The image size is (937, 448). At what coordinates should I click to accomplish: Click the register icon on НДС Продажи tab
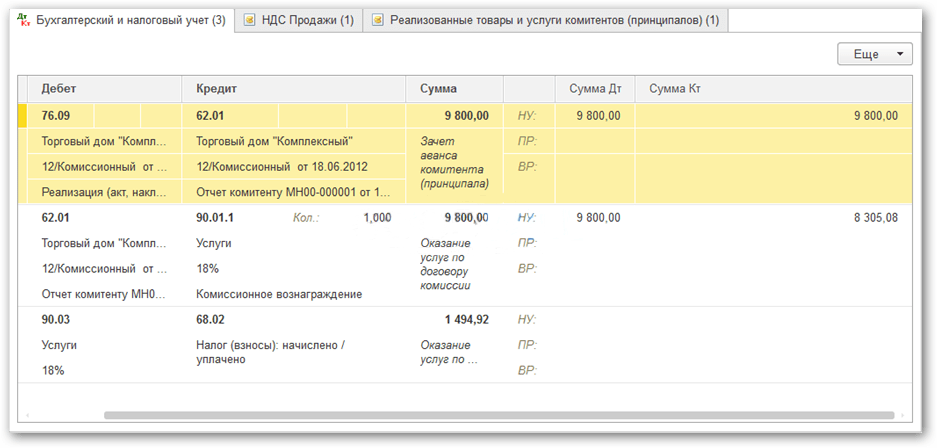pos(250,20)
